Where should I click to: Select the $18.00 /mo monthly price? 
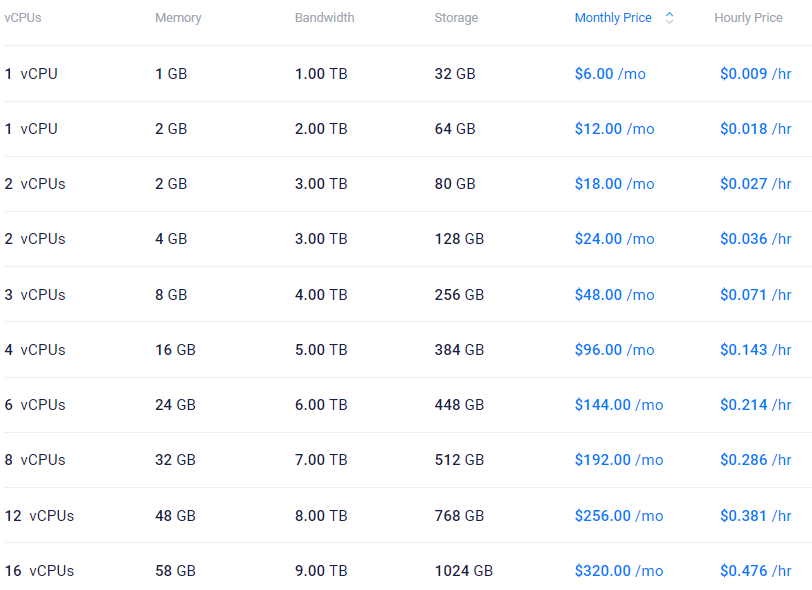[x=614, y=184]
